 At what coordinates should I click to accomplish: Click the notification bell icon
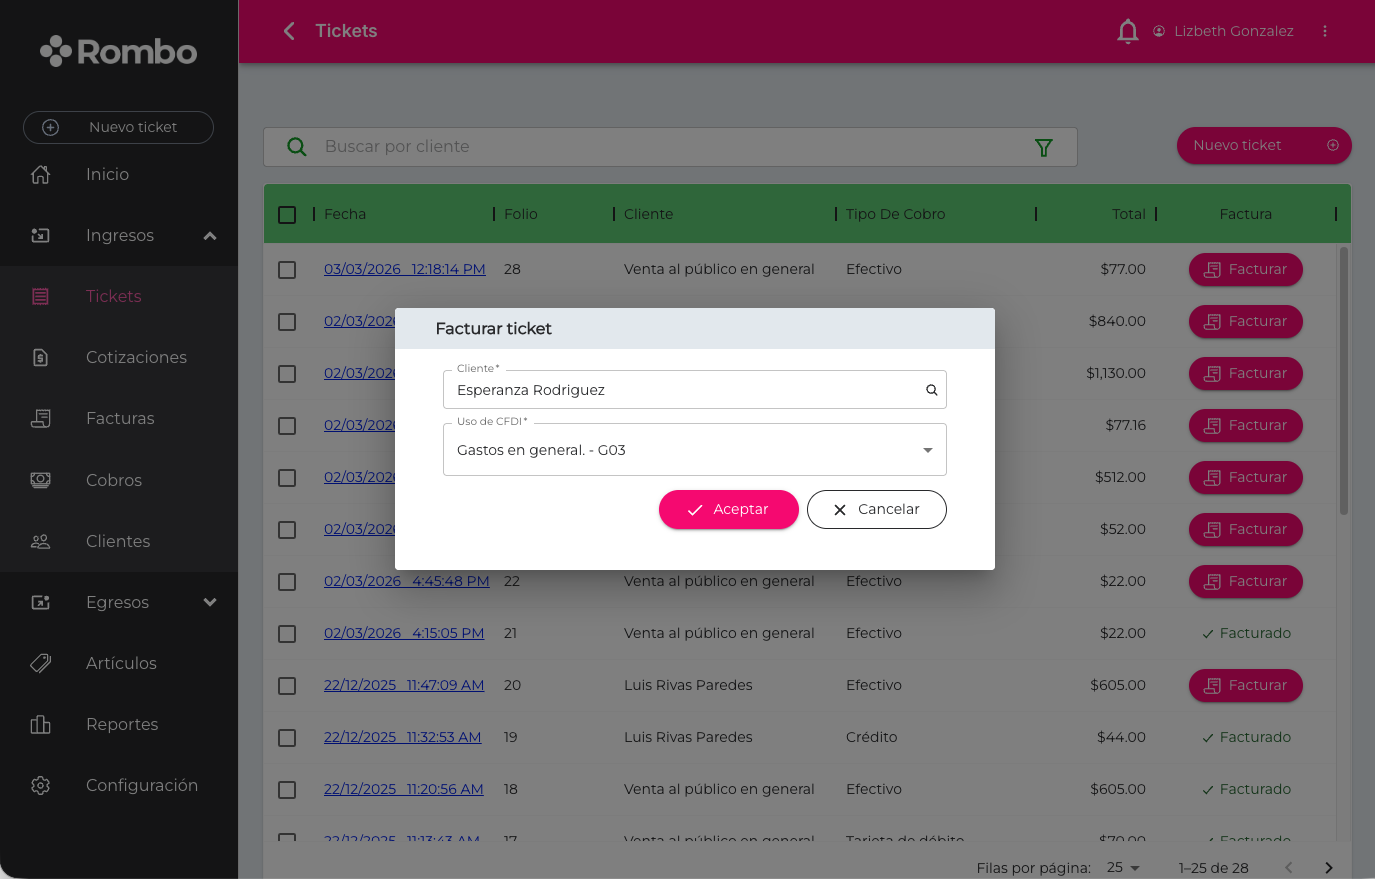pos(1127,31)
